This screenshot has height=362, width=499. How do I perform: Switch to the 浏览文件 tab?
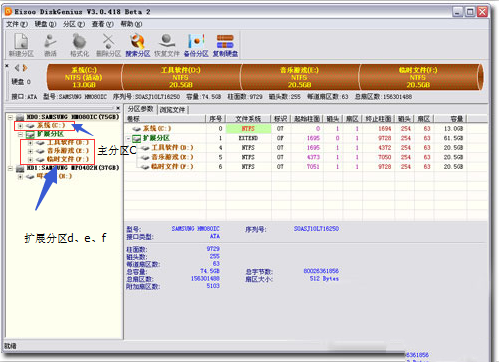pos(172,110)
